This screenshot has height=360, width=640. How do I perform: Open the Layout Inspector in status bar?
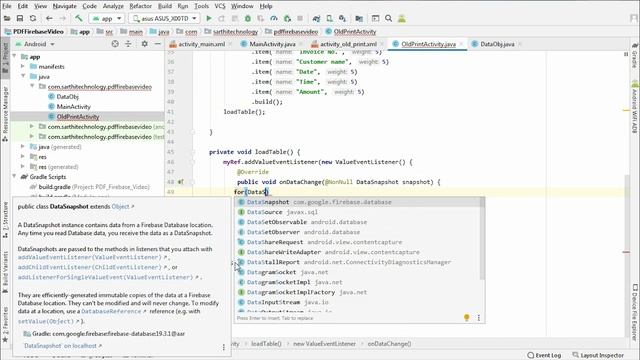point(598,356)
